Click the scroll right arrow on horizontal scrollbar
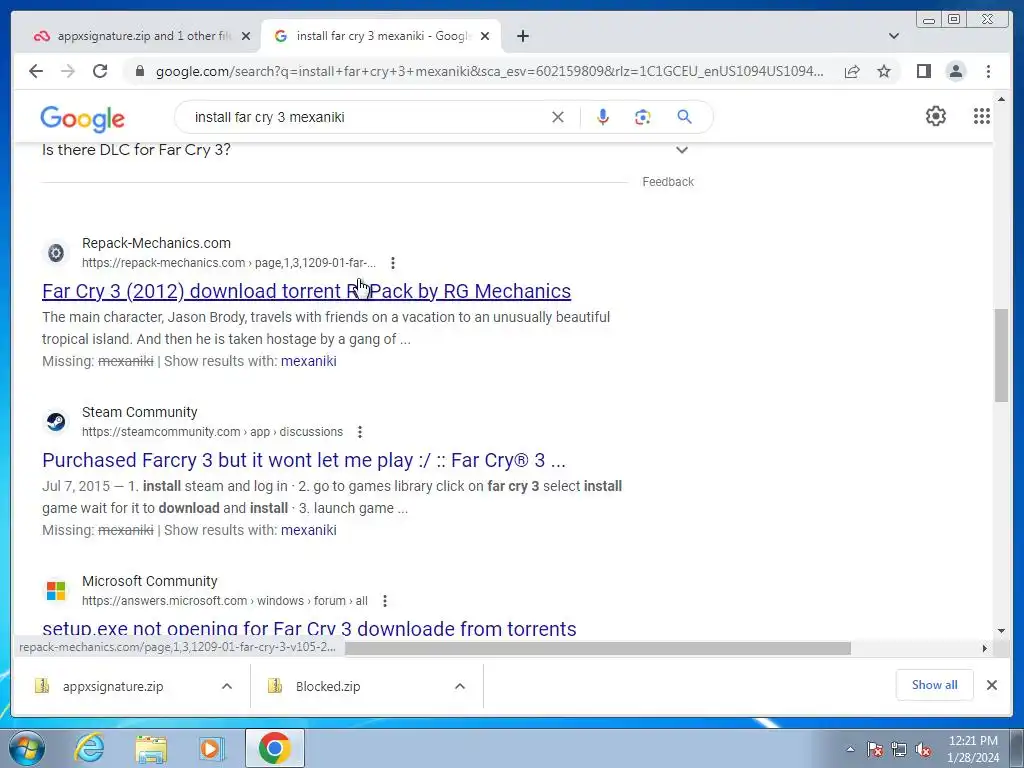The height and width of the screenshot is (768, 1024). tap(984, 648)
